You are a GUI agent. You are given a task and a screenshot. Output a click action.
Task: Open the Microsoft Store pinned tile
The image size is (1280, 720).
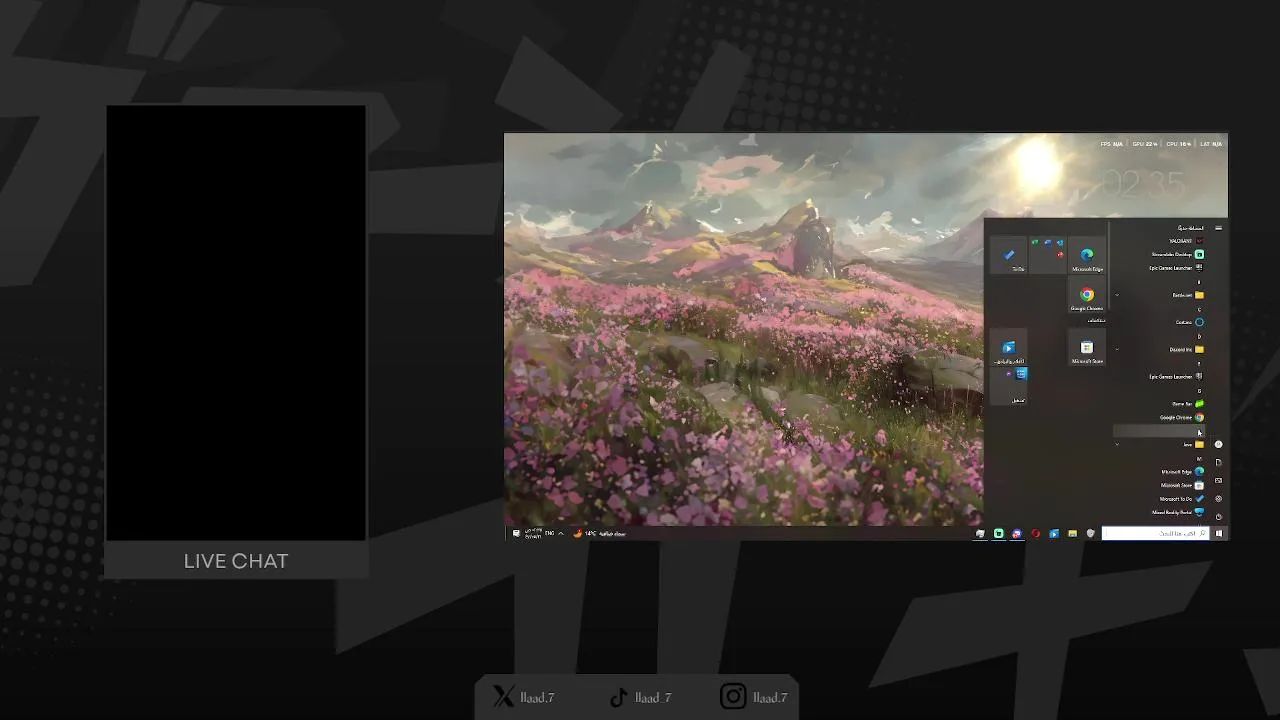pyautogui.click(x=1087, y=347)
